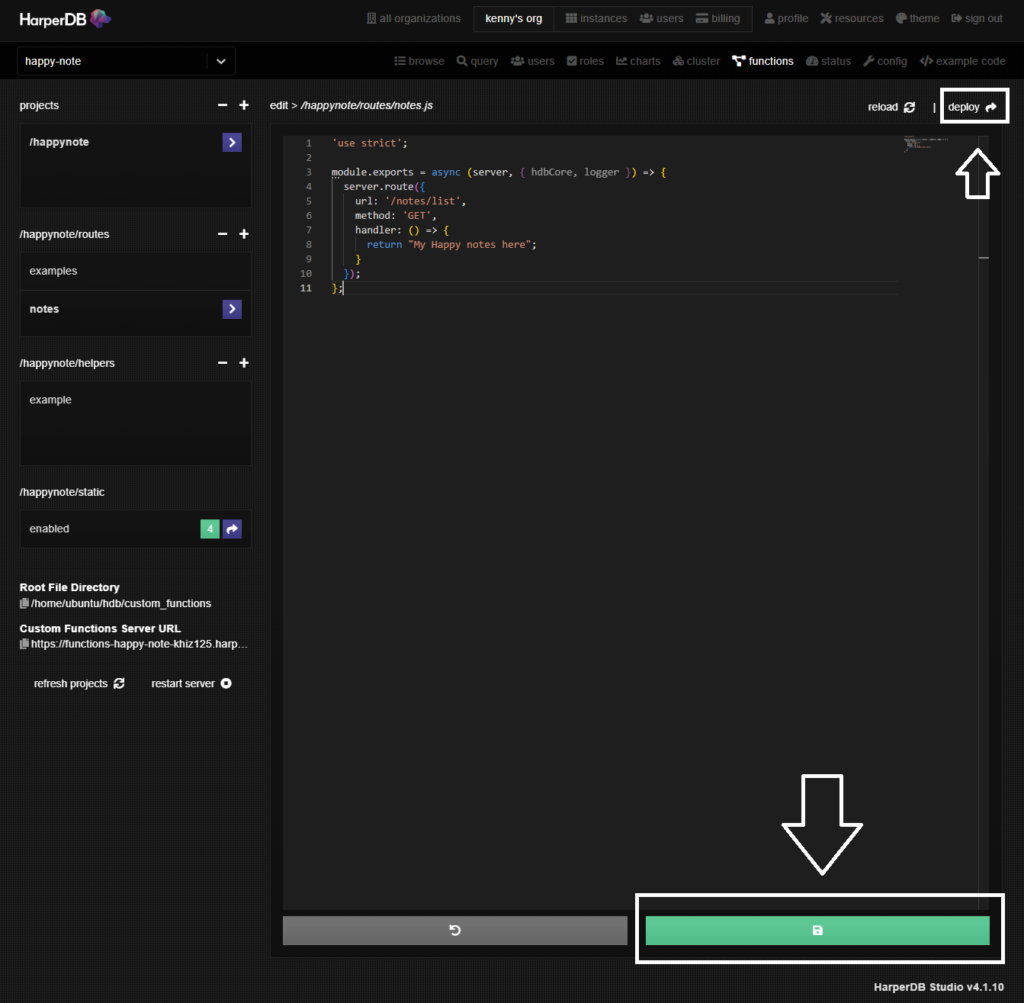
Task: Add a new project with plus icon
Action: coord(244,105)
